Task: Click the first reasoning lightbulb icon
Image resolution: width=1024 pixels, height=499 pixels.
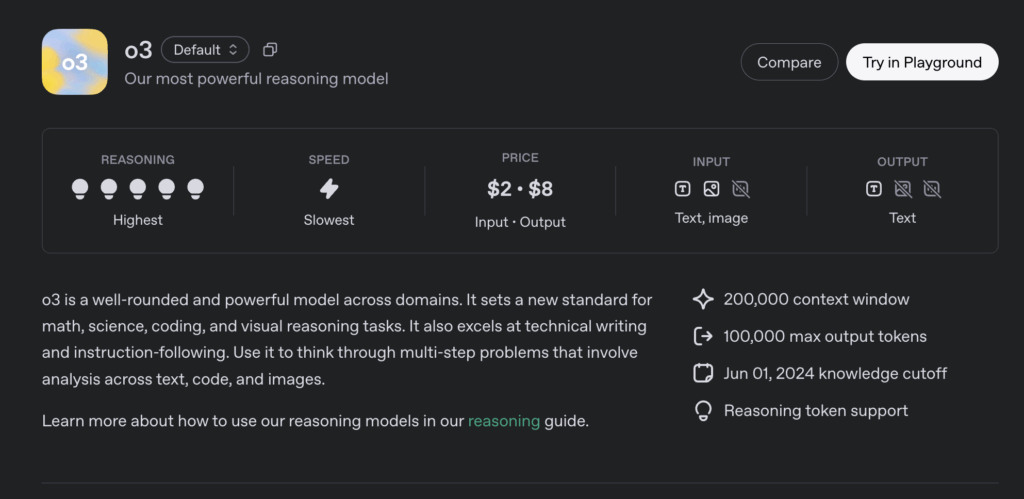Action: [80, 189]
